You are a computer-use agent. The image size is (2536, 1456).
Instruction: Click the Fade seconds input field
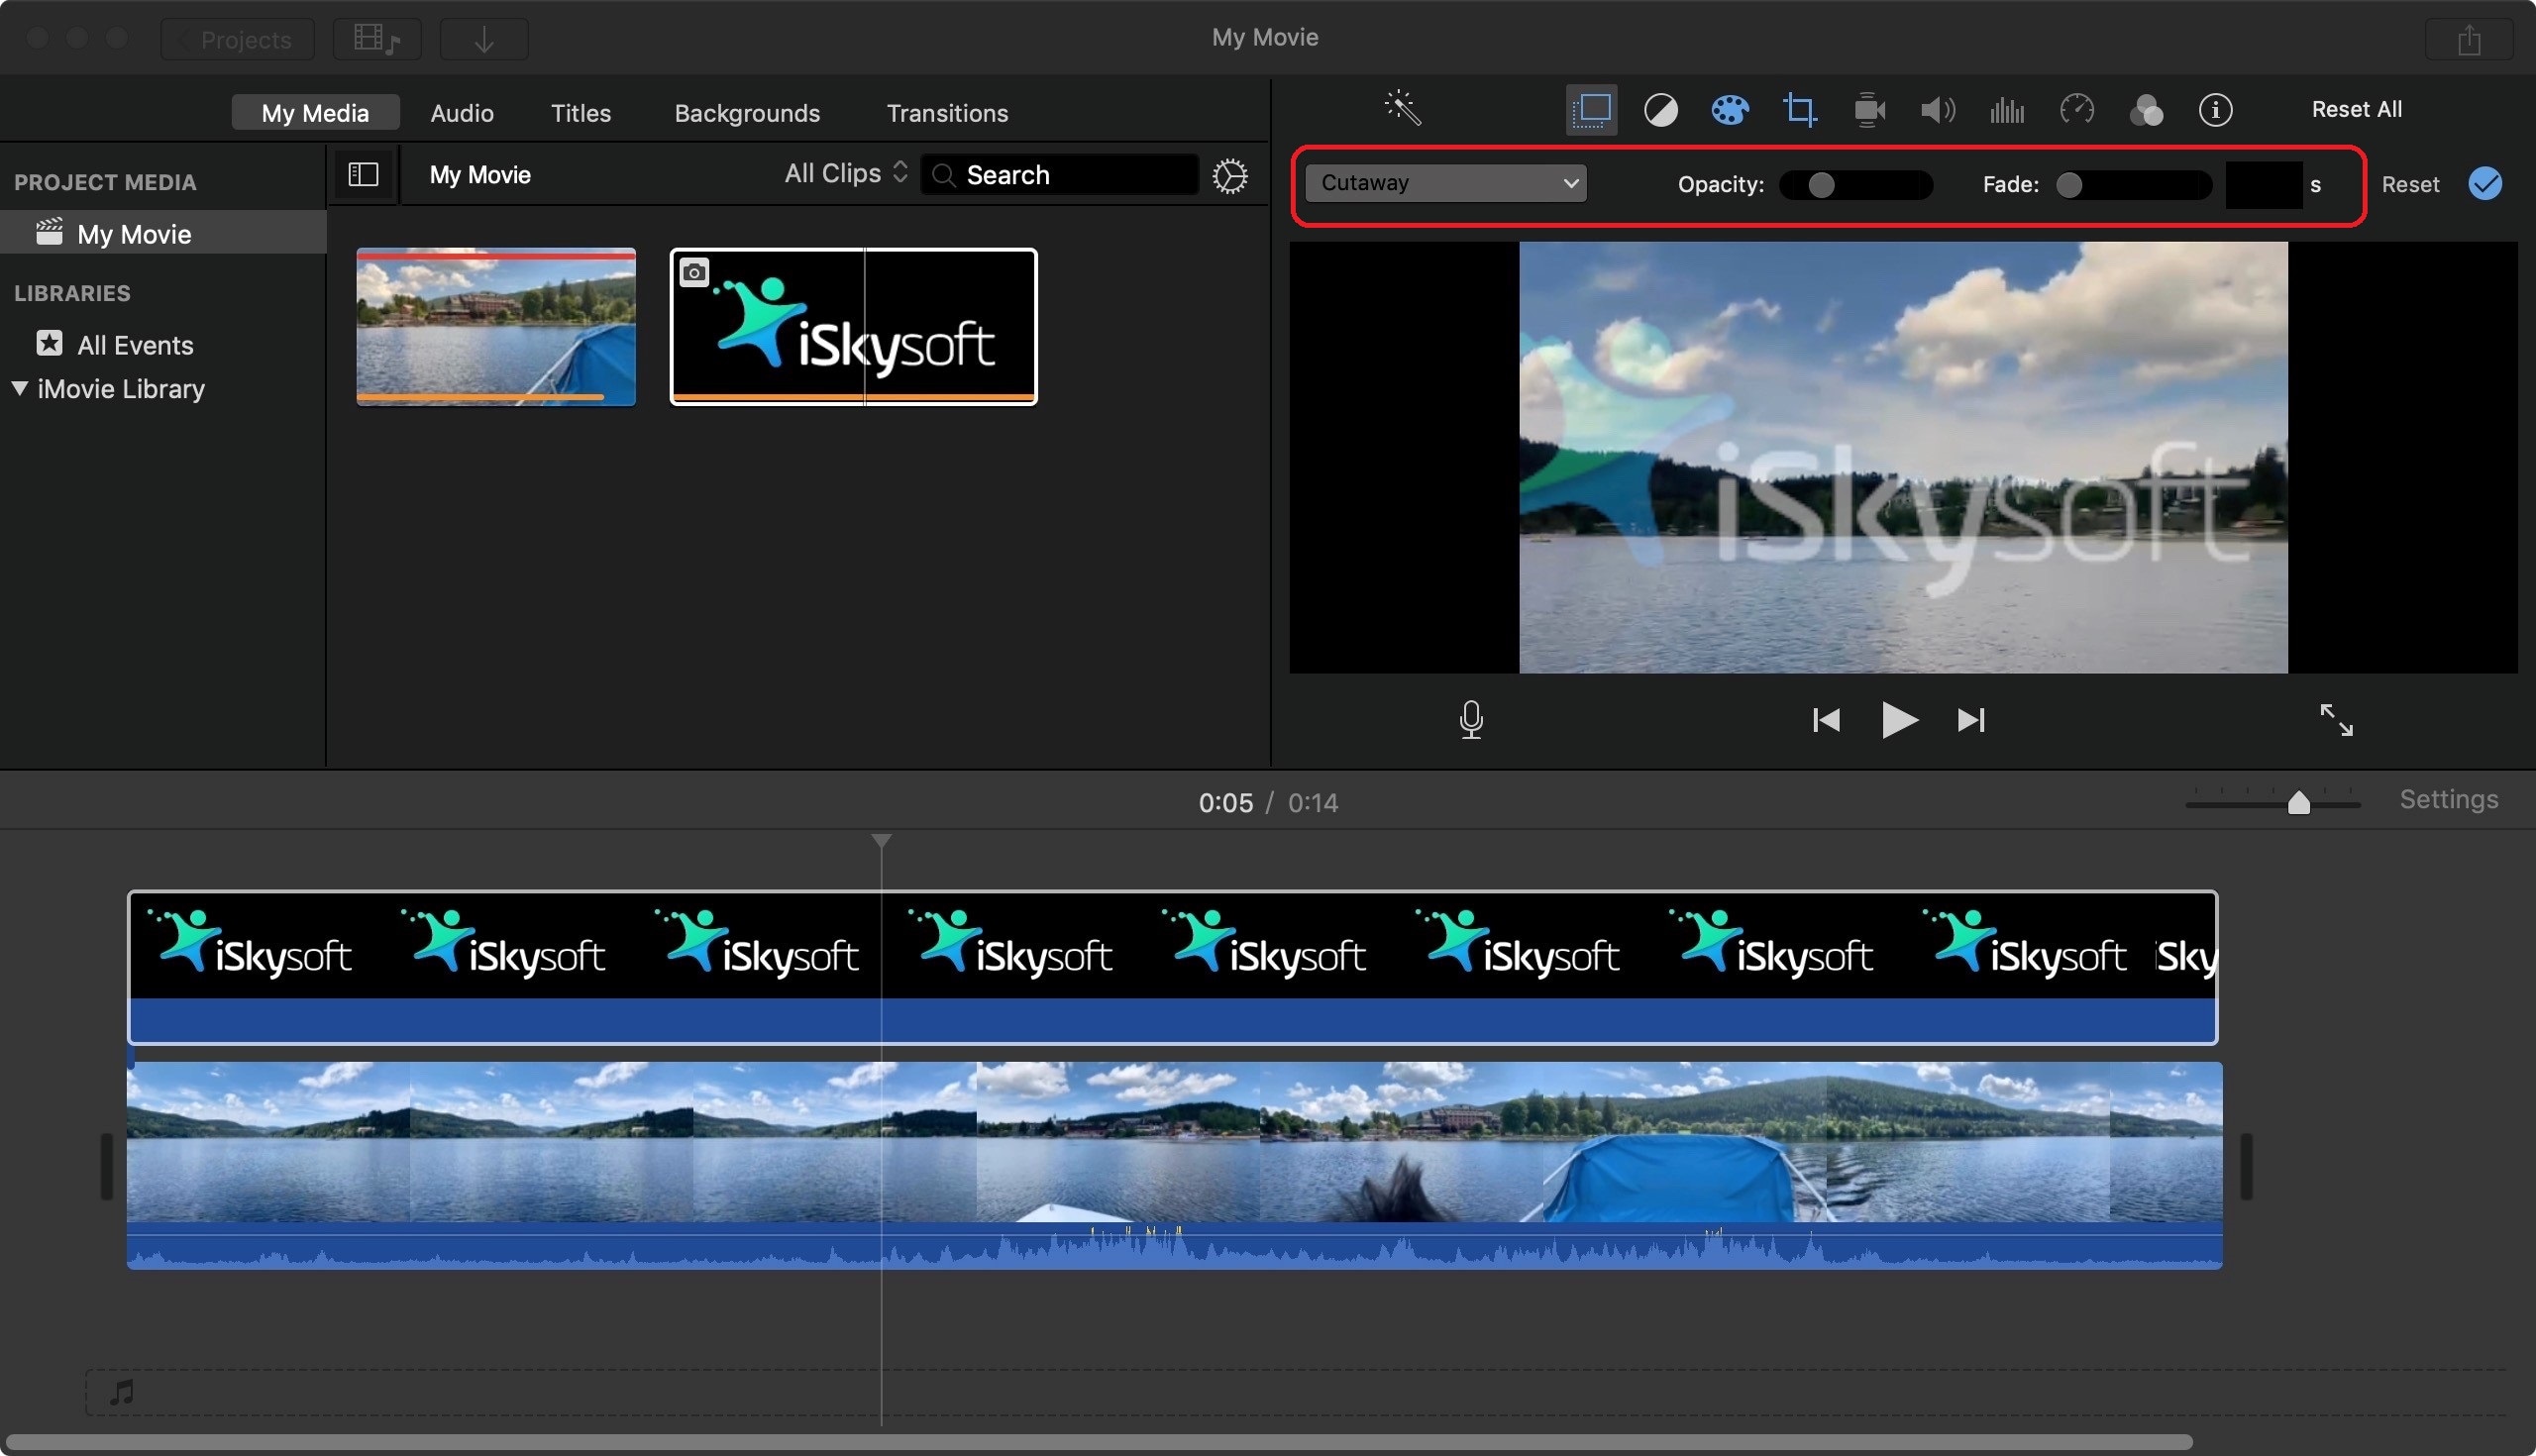pos(2263,185)
